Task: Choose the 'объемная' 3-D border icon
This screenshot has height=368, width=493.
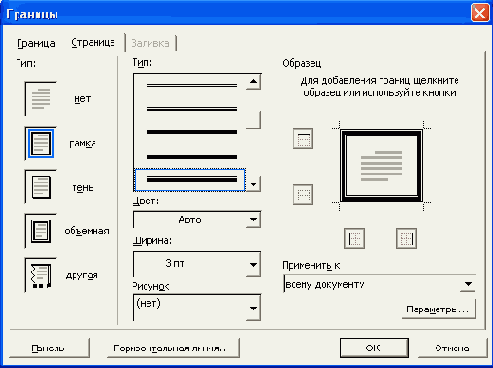Action: coord(41,231)
